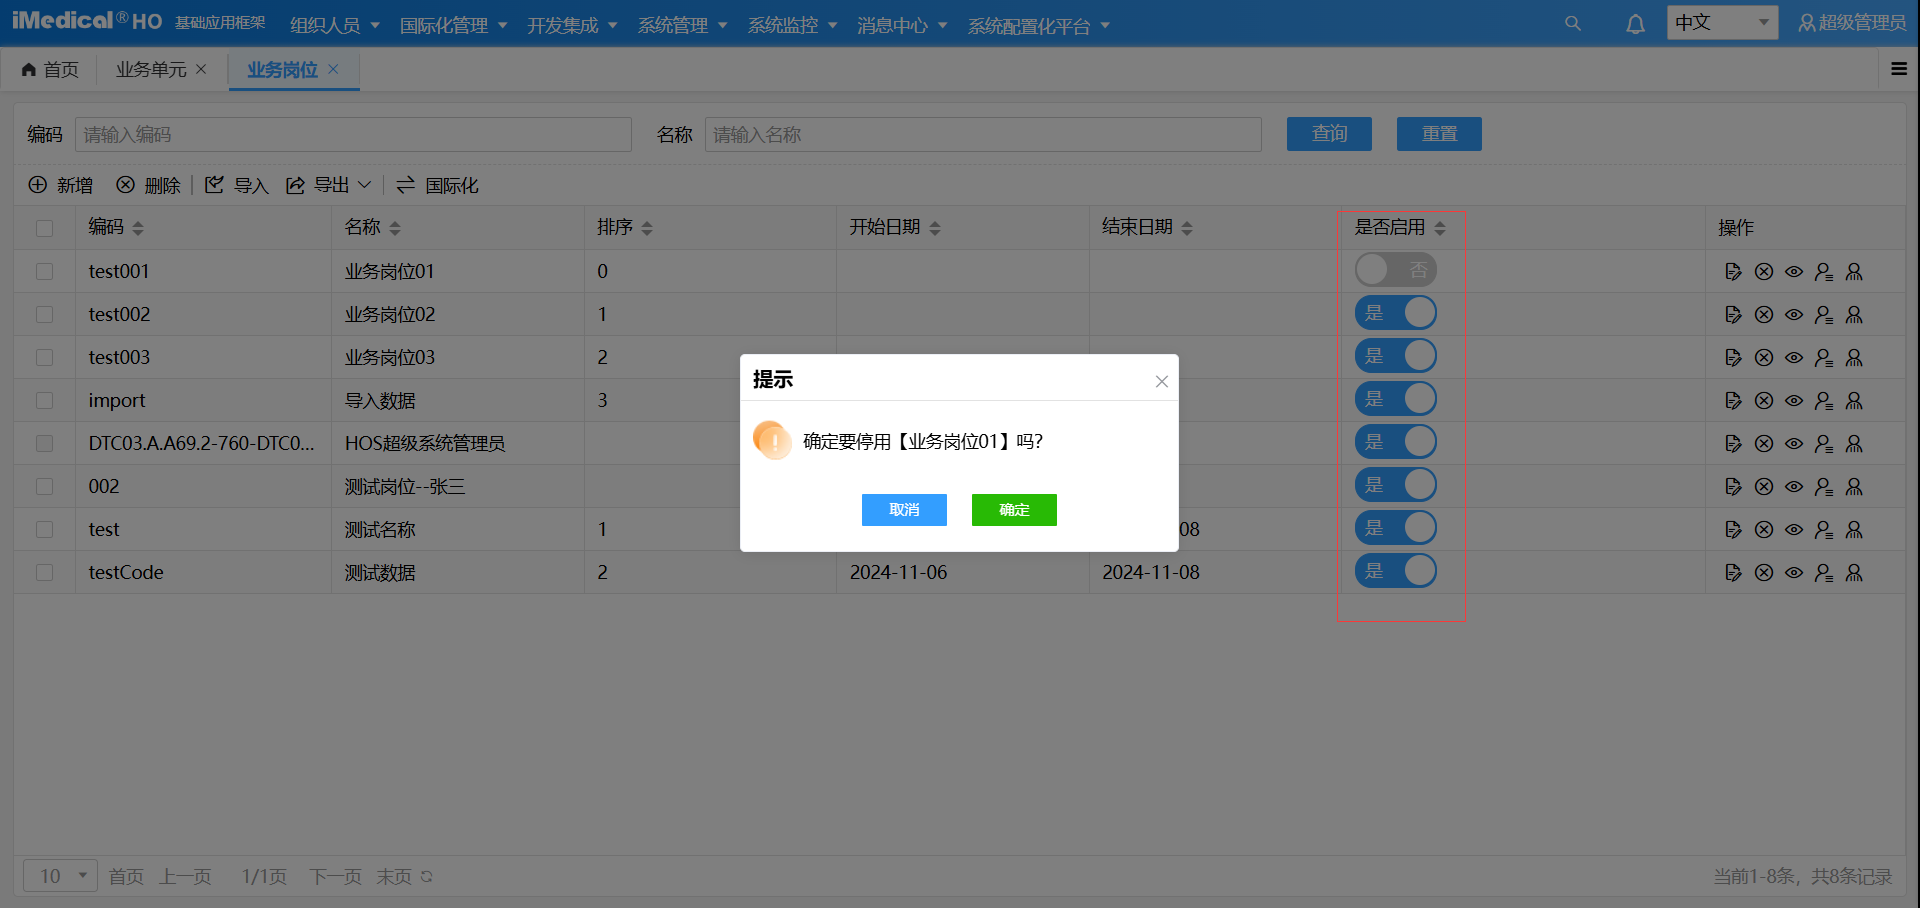
Task: Close the 业务岗位 tab
Action: (333, 69)
